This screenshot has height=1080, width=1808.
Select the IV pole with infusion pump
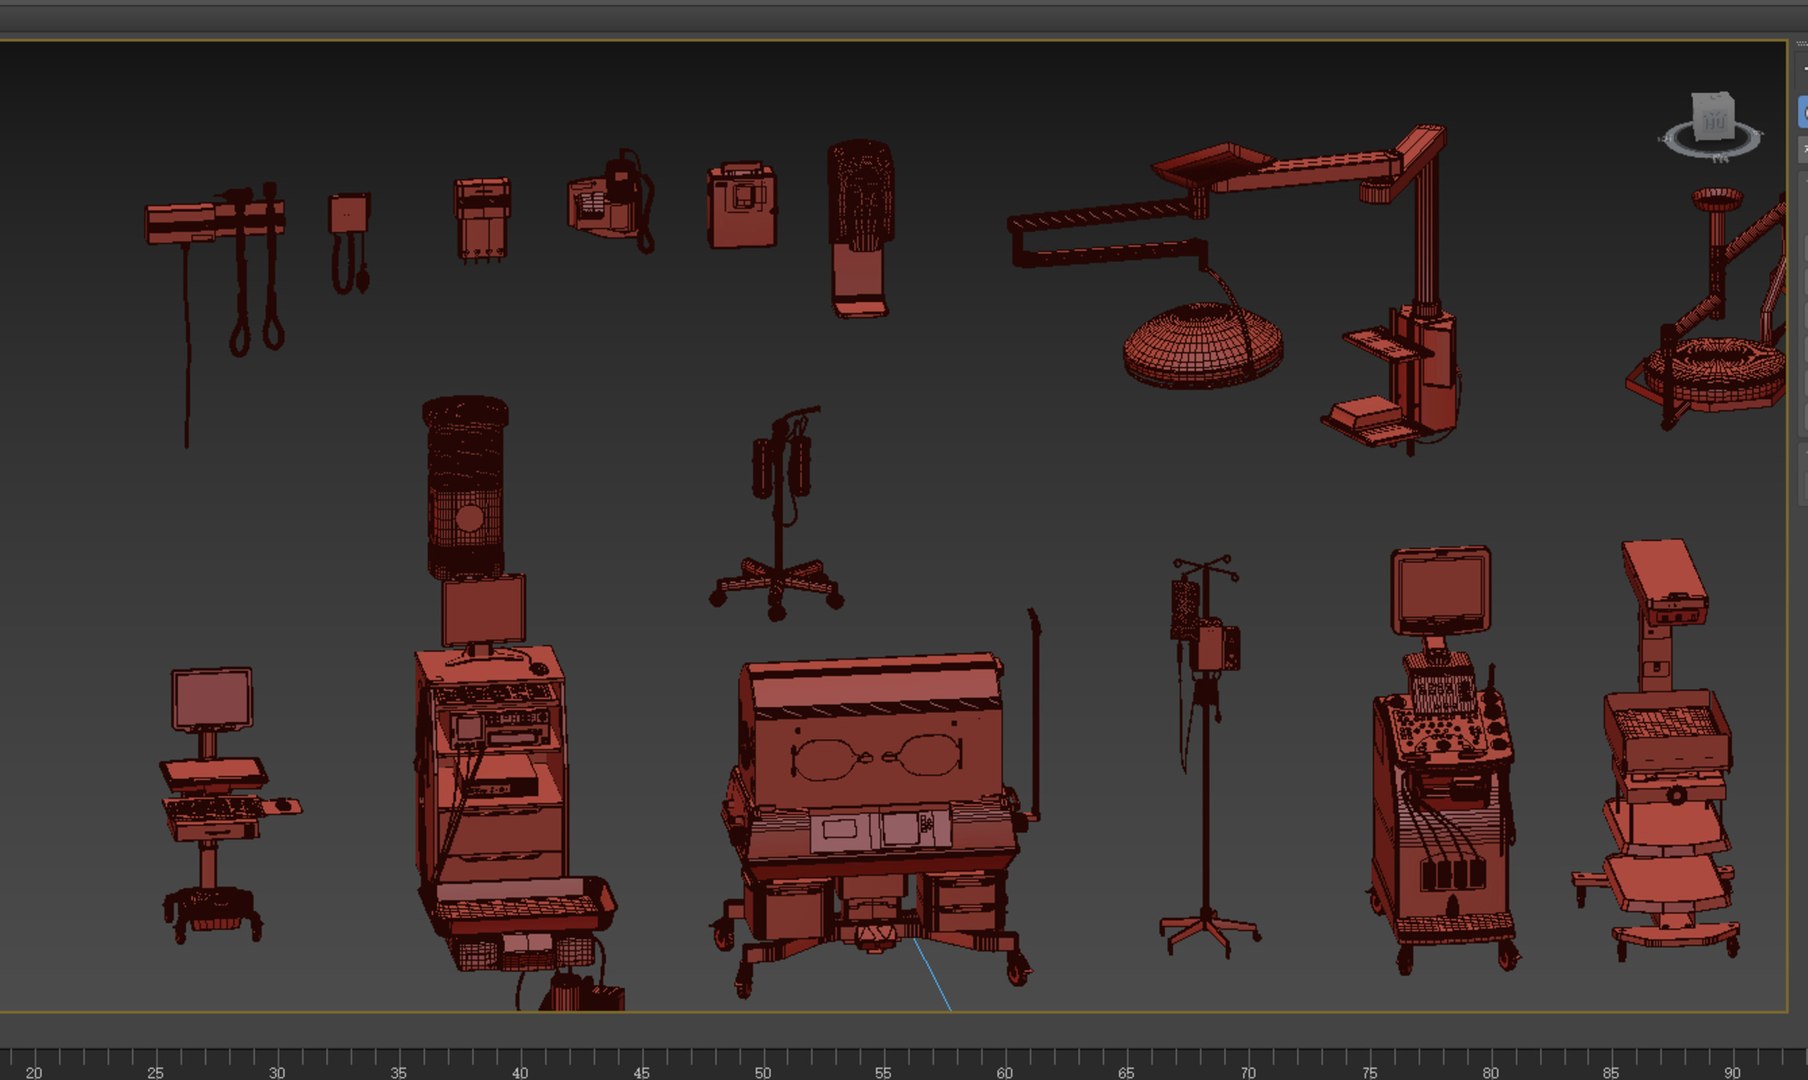1208,756
